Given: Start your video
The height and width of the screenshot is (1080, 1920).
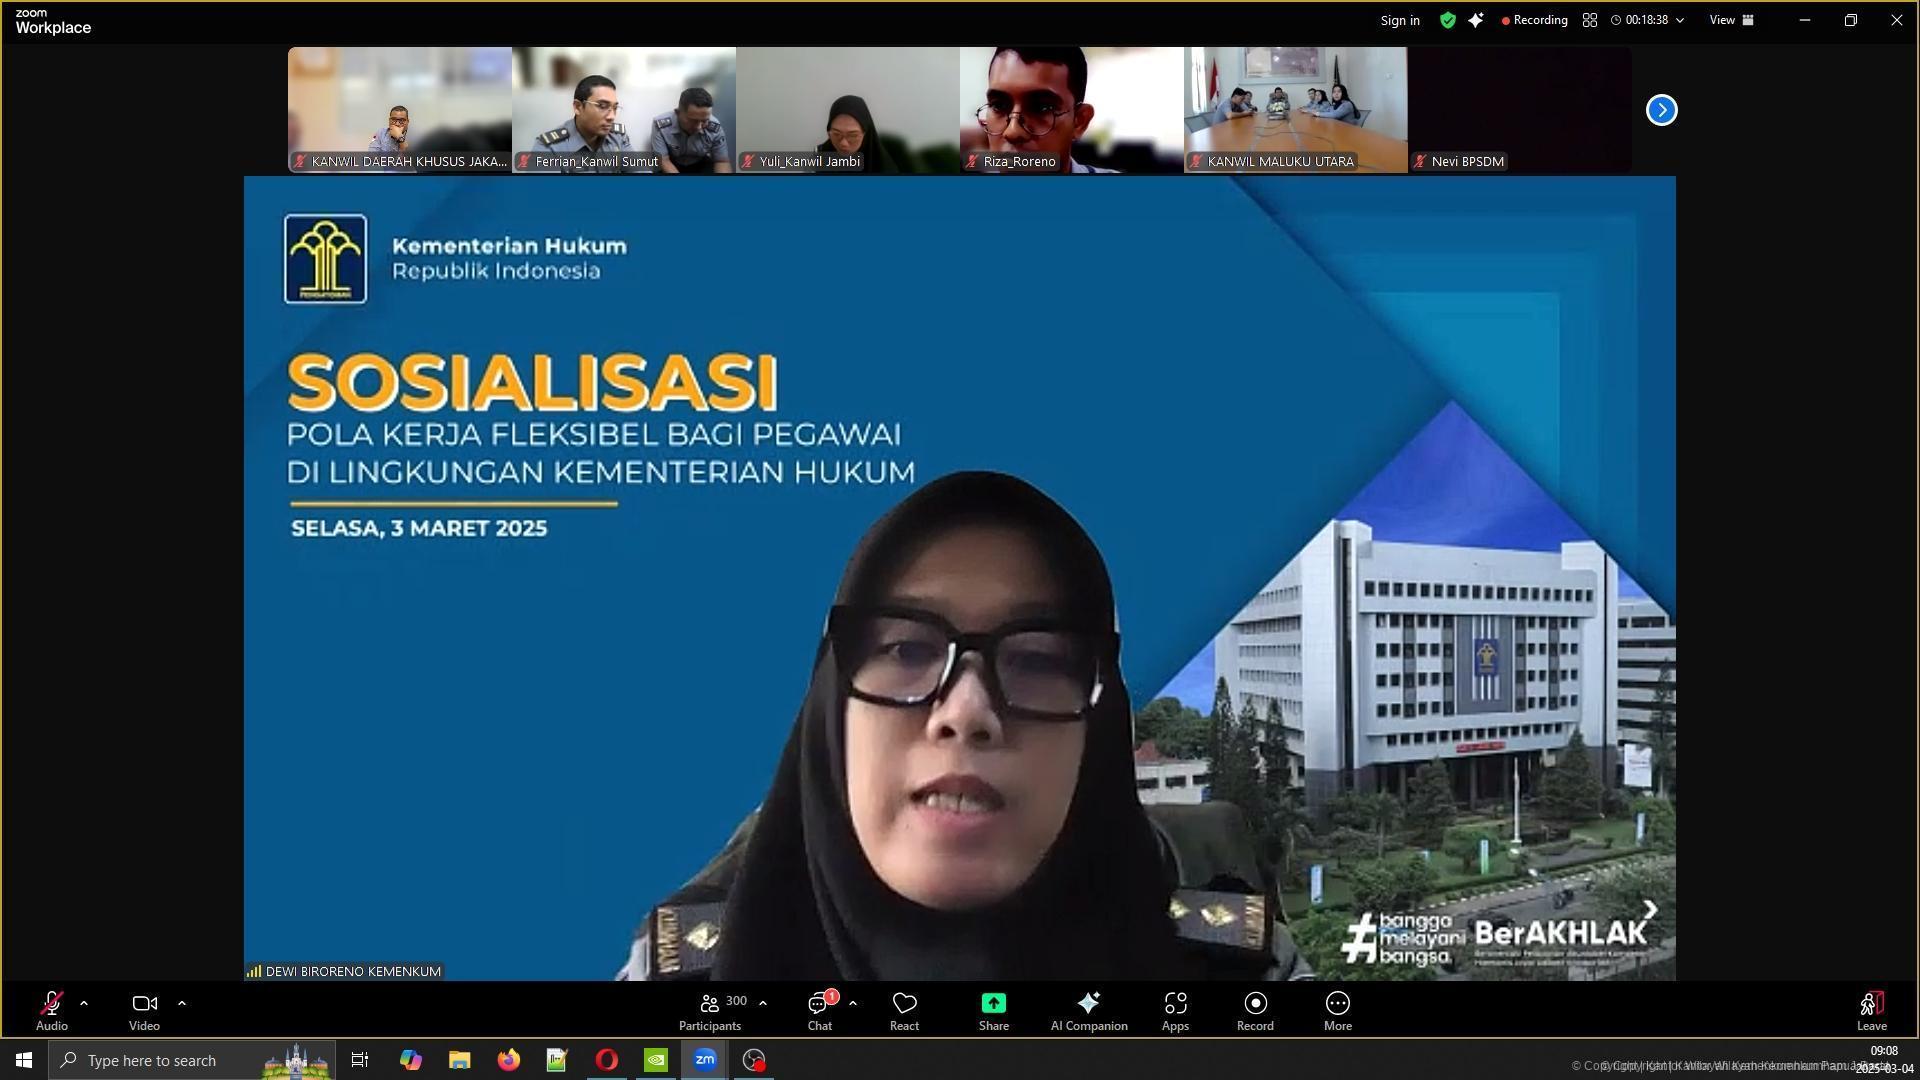Looking at the screenshot, I should [x=143, y=1008].
